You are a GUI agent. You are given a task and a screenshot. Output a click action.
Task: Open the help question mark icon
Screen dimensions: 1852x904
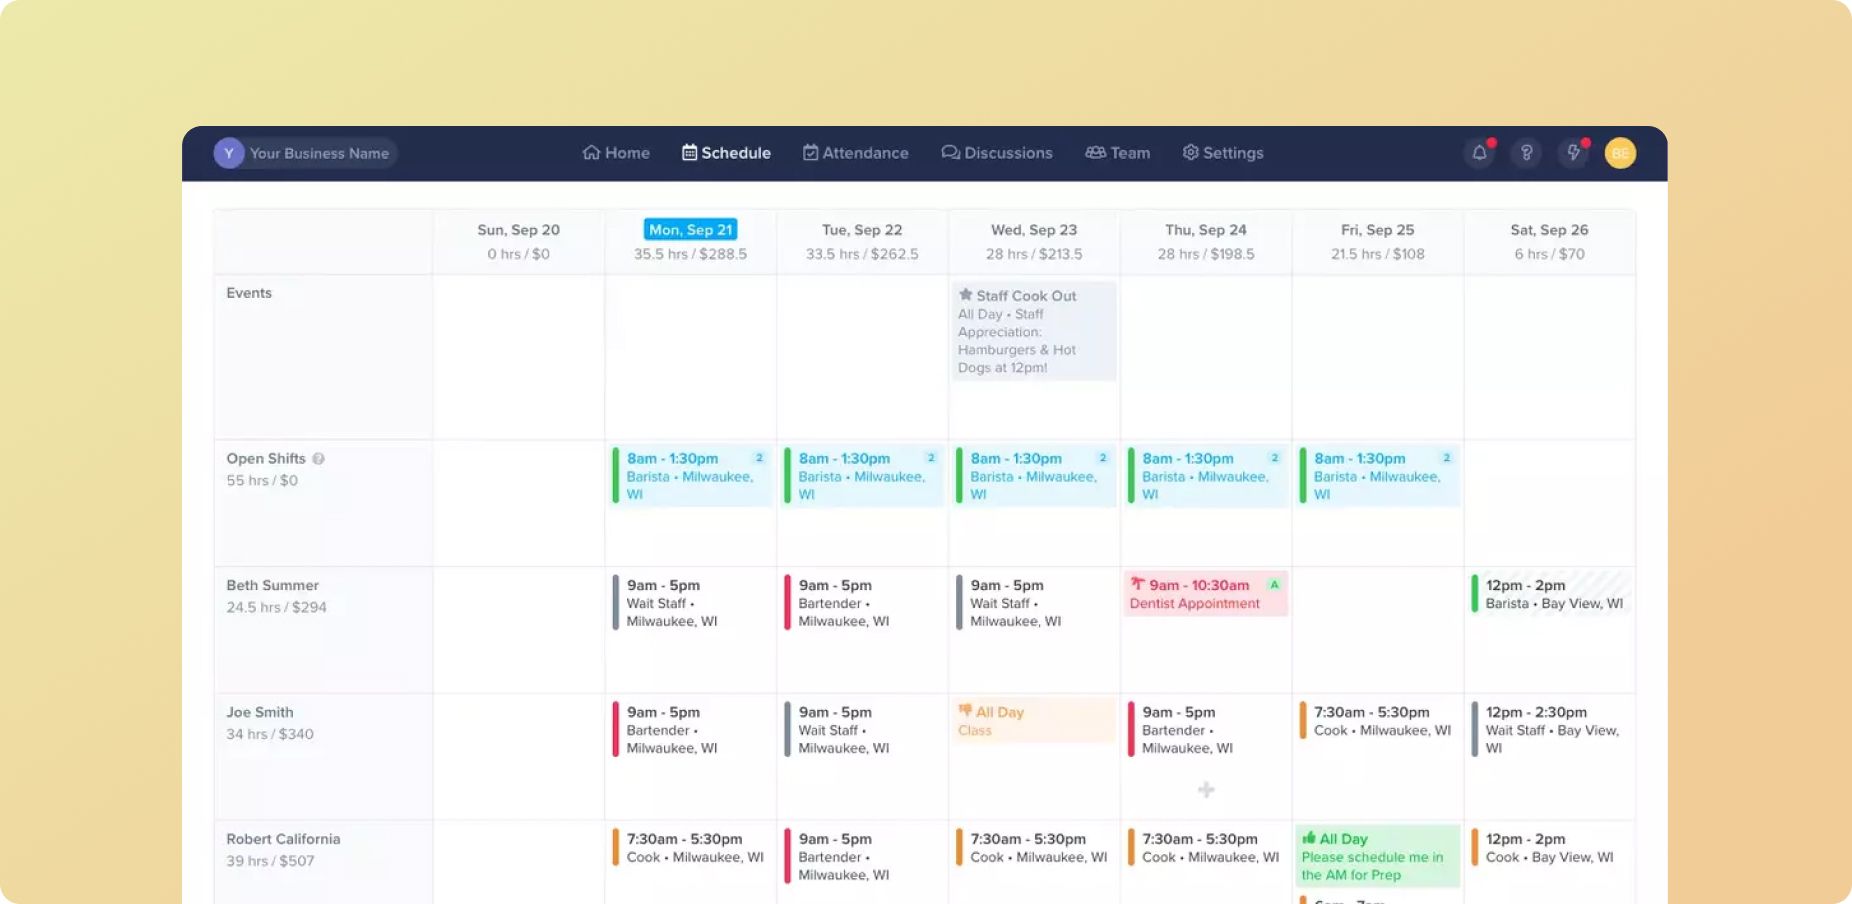pos(1526,153)
